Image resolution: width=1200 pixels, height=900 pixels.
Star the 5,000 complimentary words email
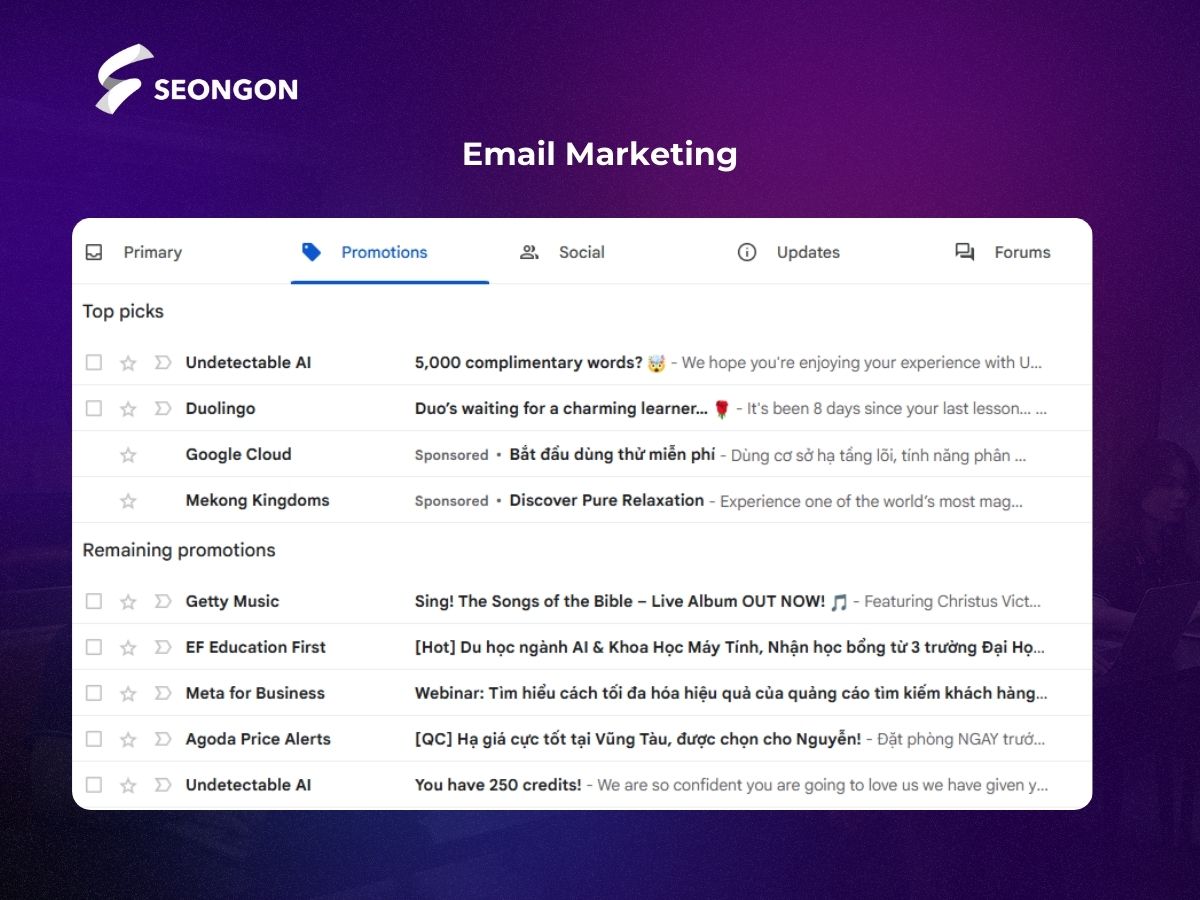[x=128, y=363]
